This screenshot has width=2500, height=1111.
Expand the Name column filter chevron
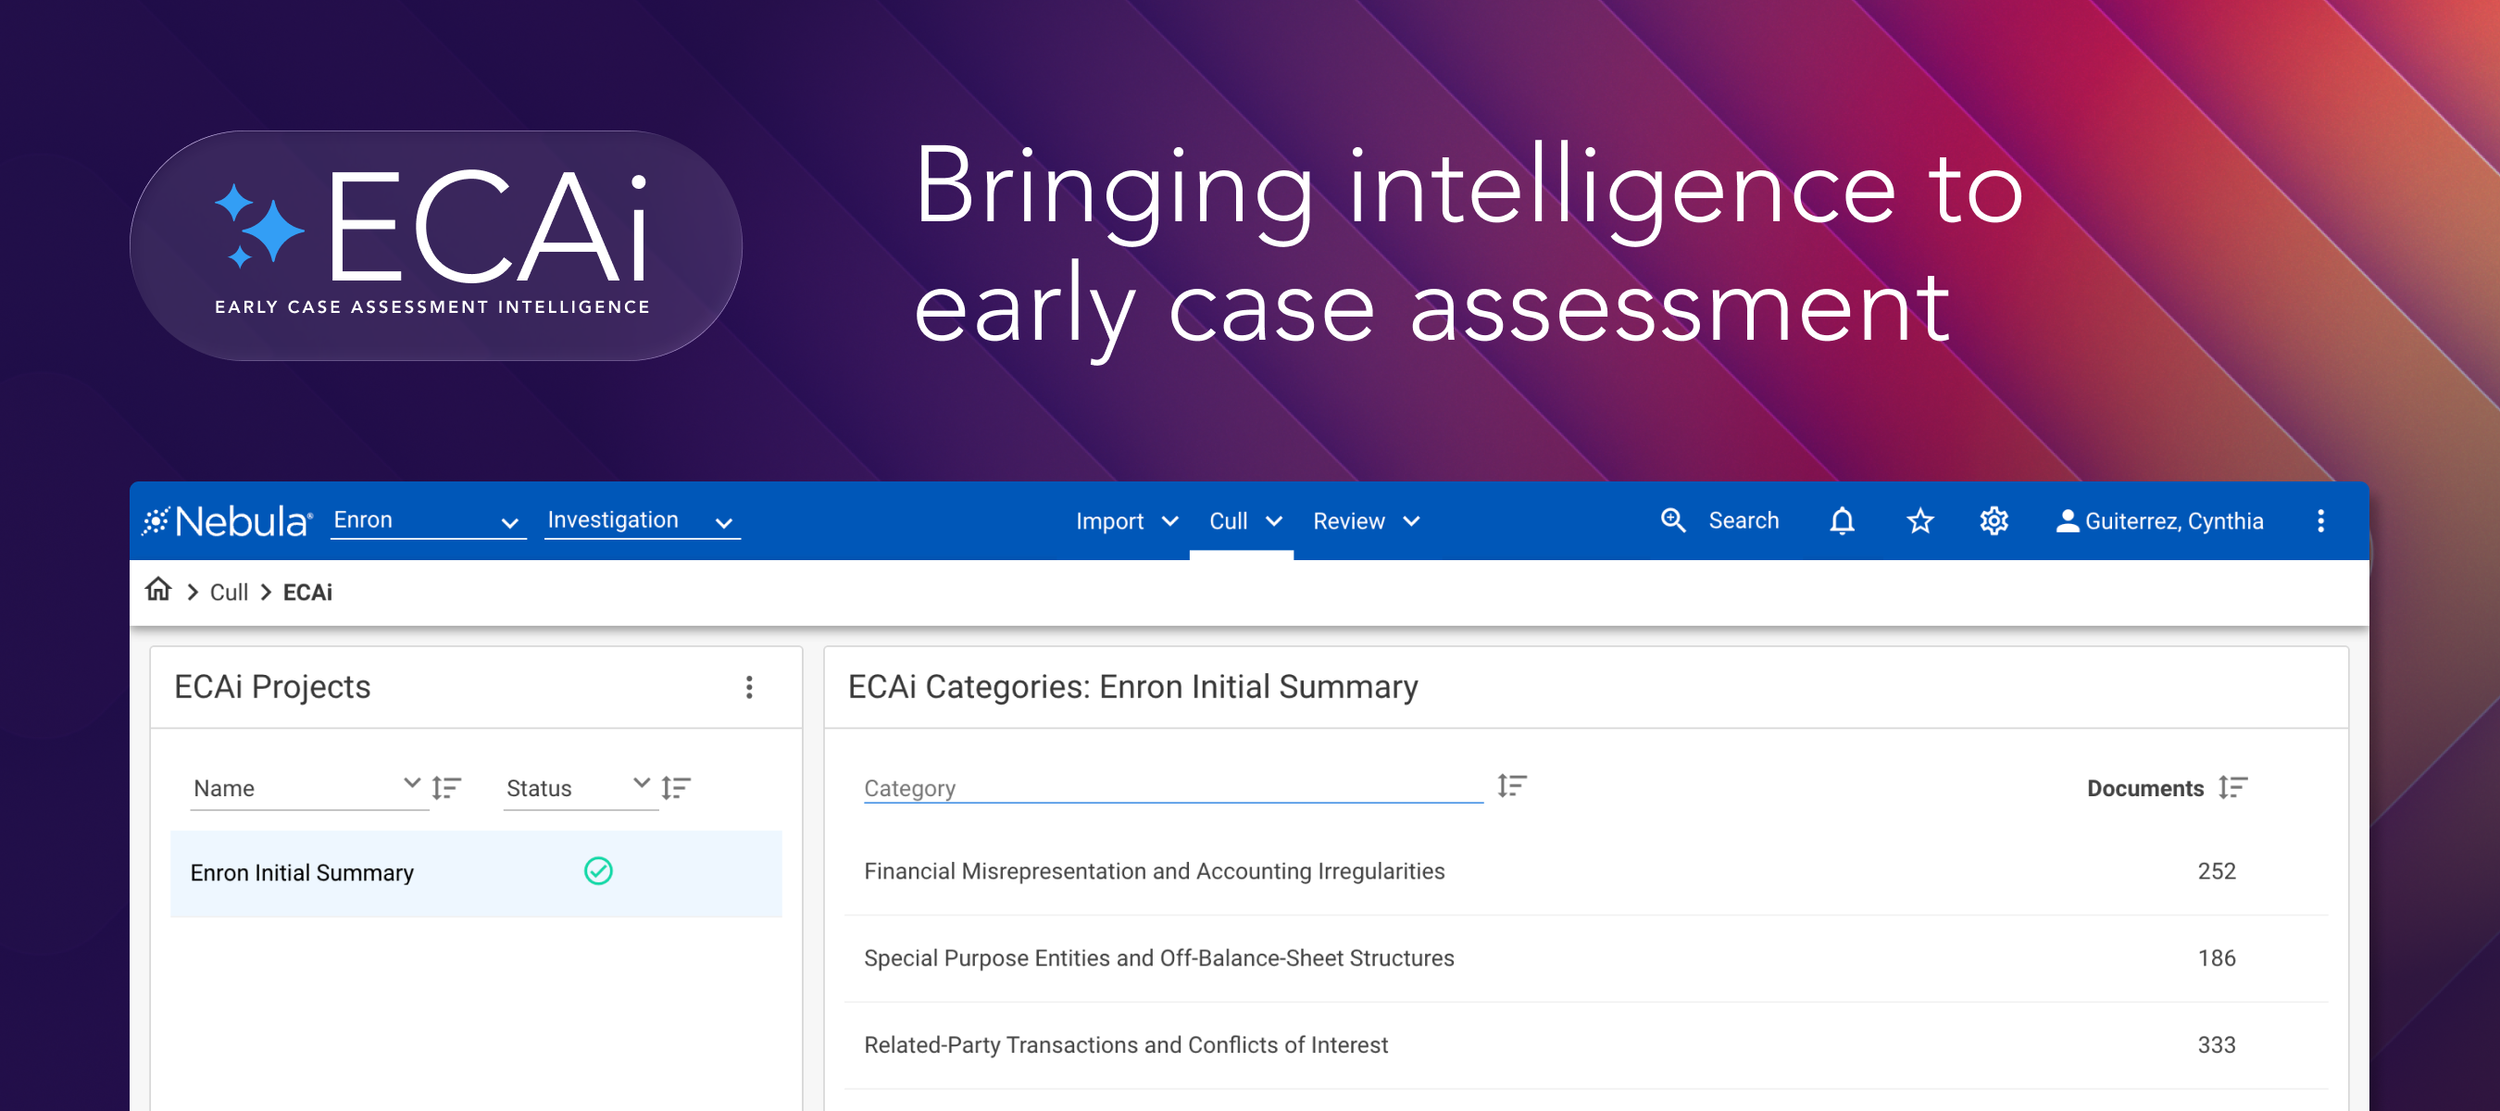pos(411,783)
